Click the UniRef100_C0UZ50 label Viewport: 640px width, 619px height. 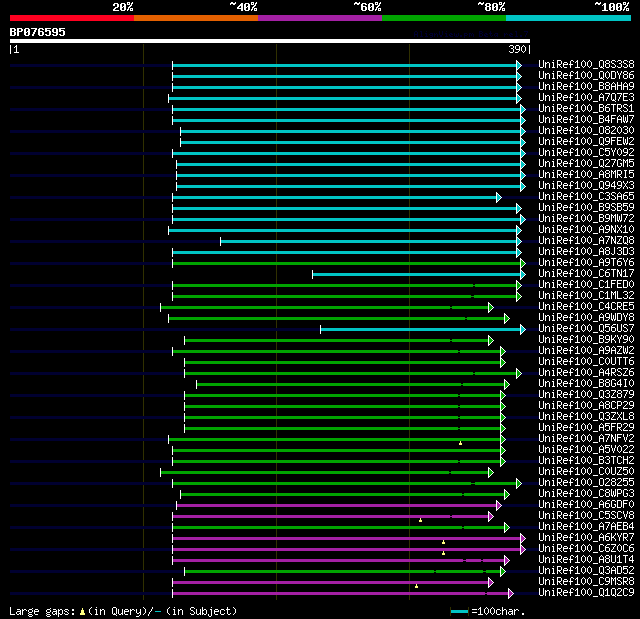point(586,472)
